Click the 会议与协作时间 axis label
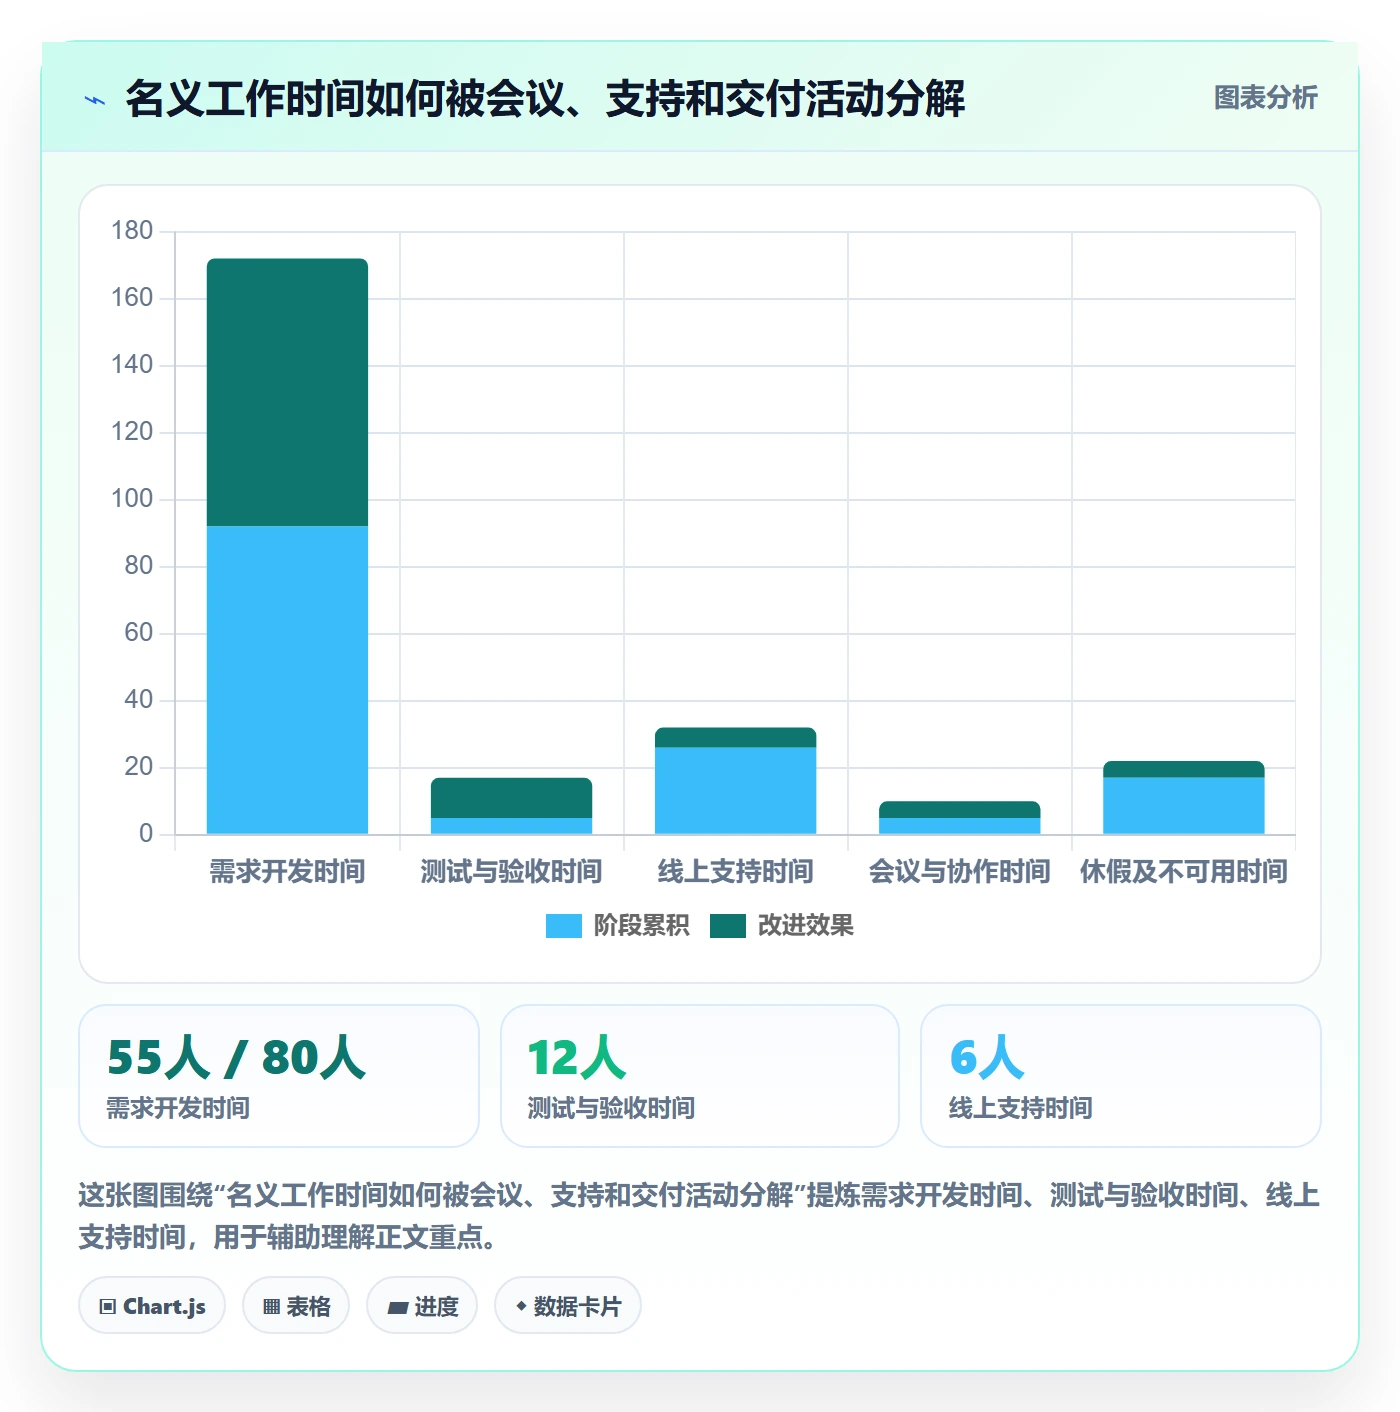 click(959, 872)
